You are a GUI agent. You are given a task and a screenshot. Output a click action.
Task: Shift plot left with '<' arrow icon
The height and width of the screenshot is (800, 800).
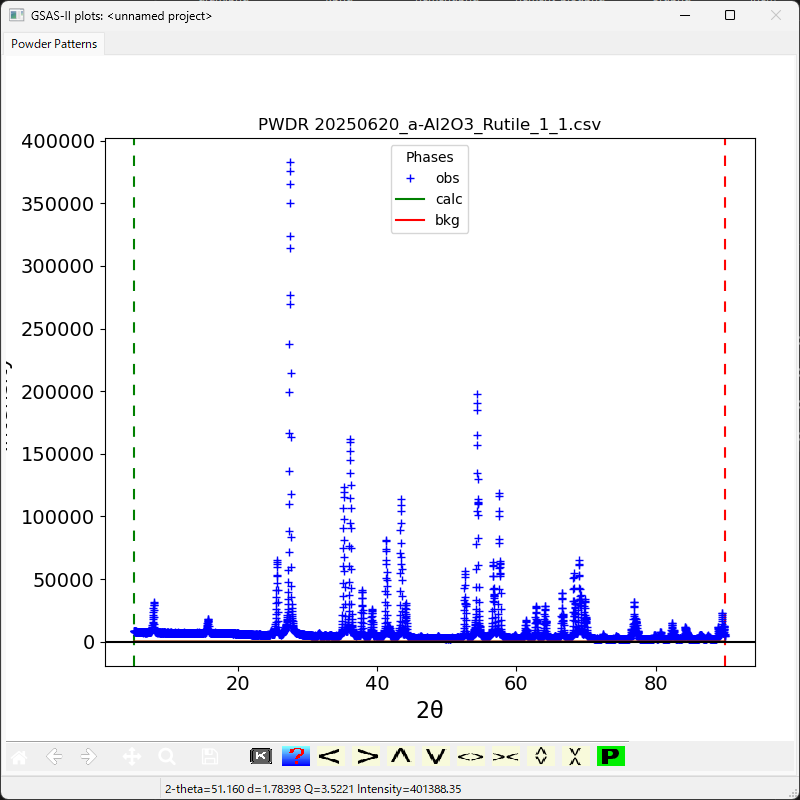(x=330, y=757)
